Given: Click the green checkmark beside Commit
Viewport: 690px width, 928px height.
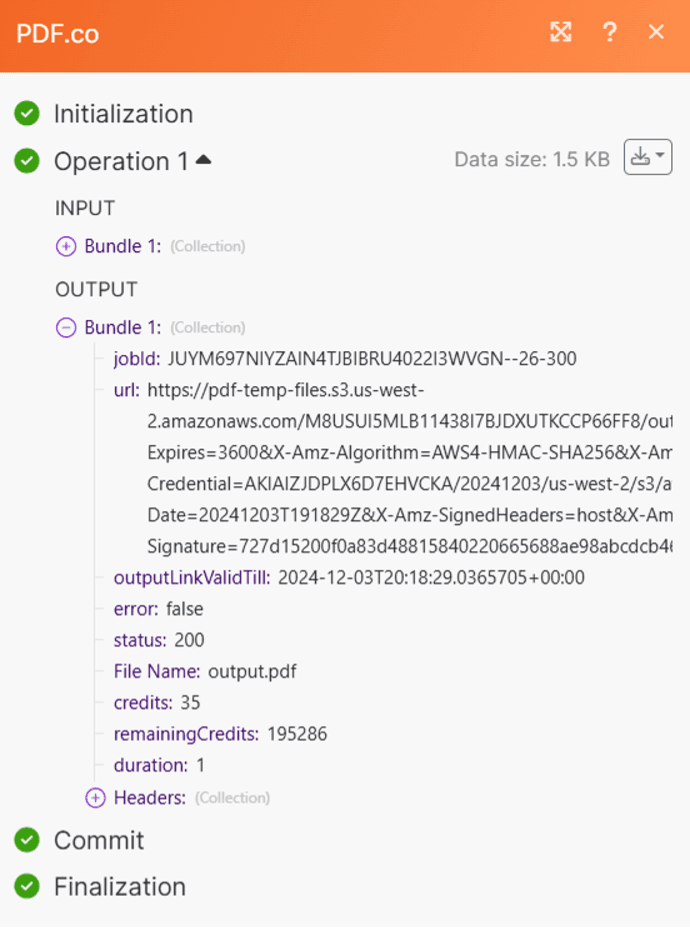Looking at the screenshot, I should tap(27, 840).
